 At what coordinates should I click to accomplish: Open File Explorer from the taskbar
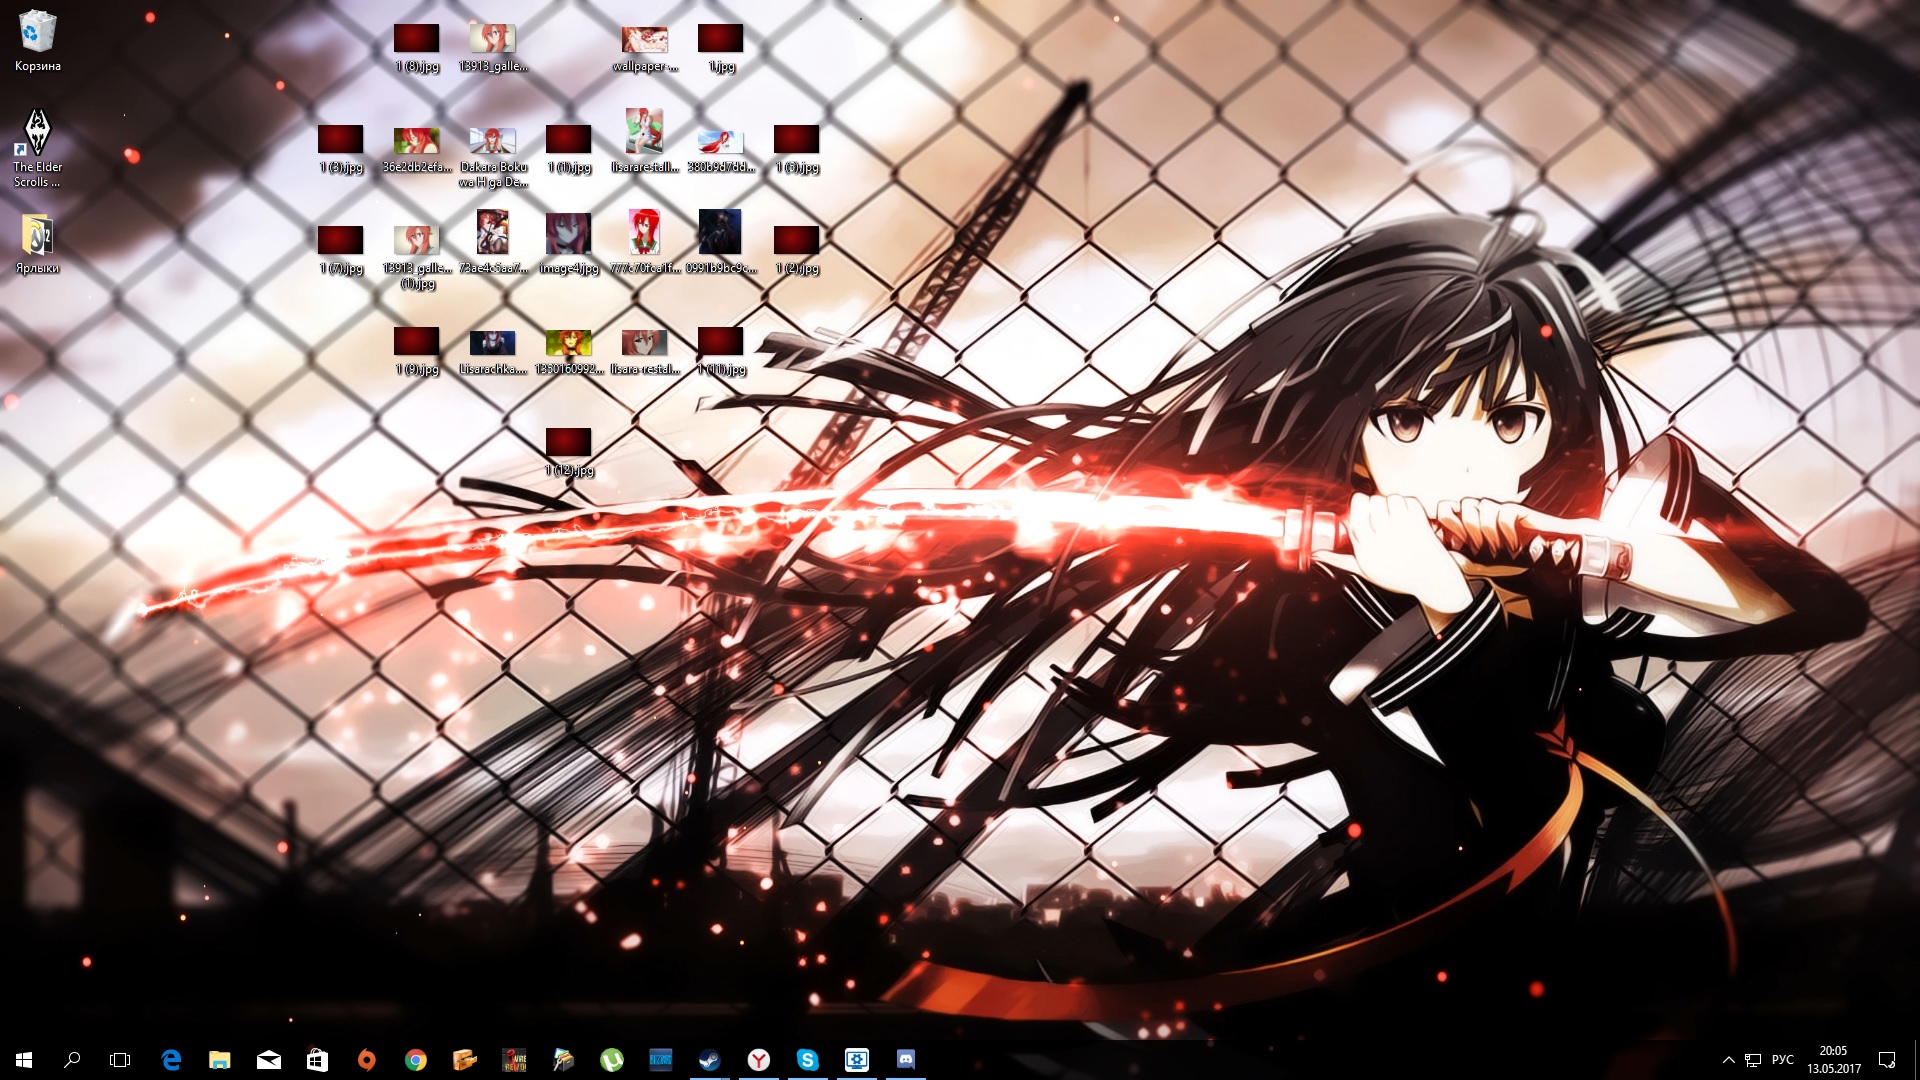click(219, 1060)
